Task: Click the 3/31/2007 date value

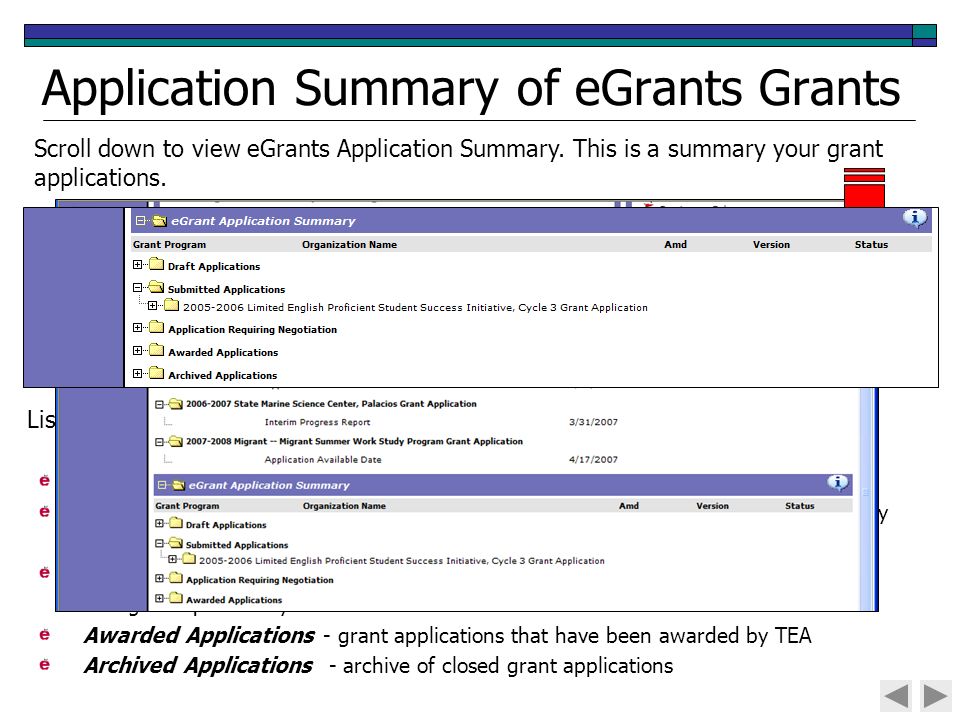Action: [x=593, y=422]
